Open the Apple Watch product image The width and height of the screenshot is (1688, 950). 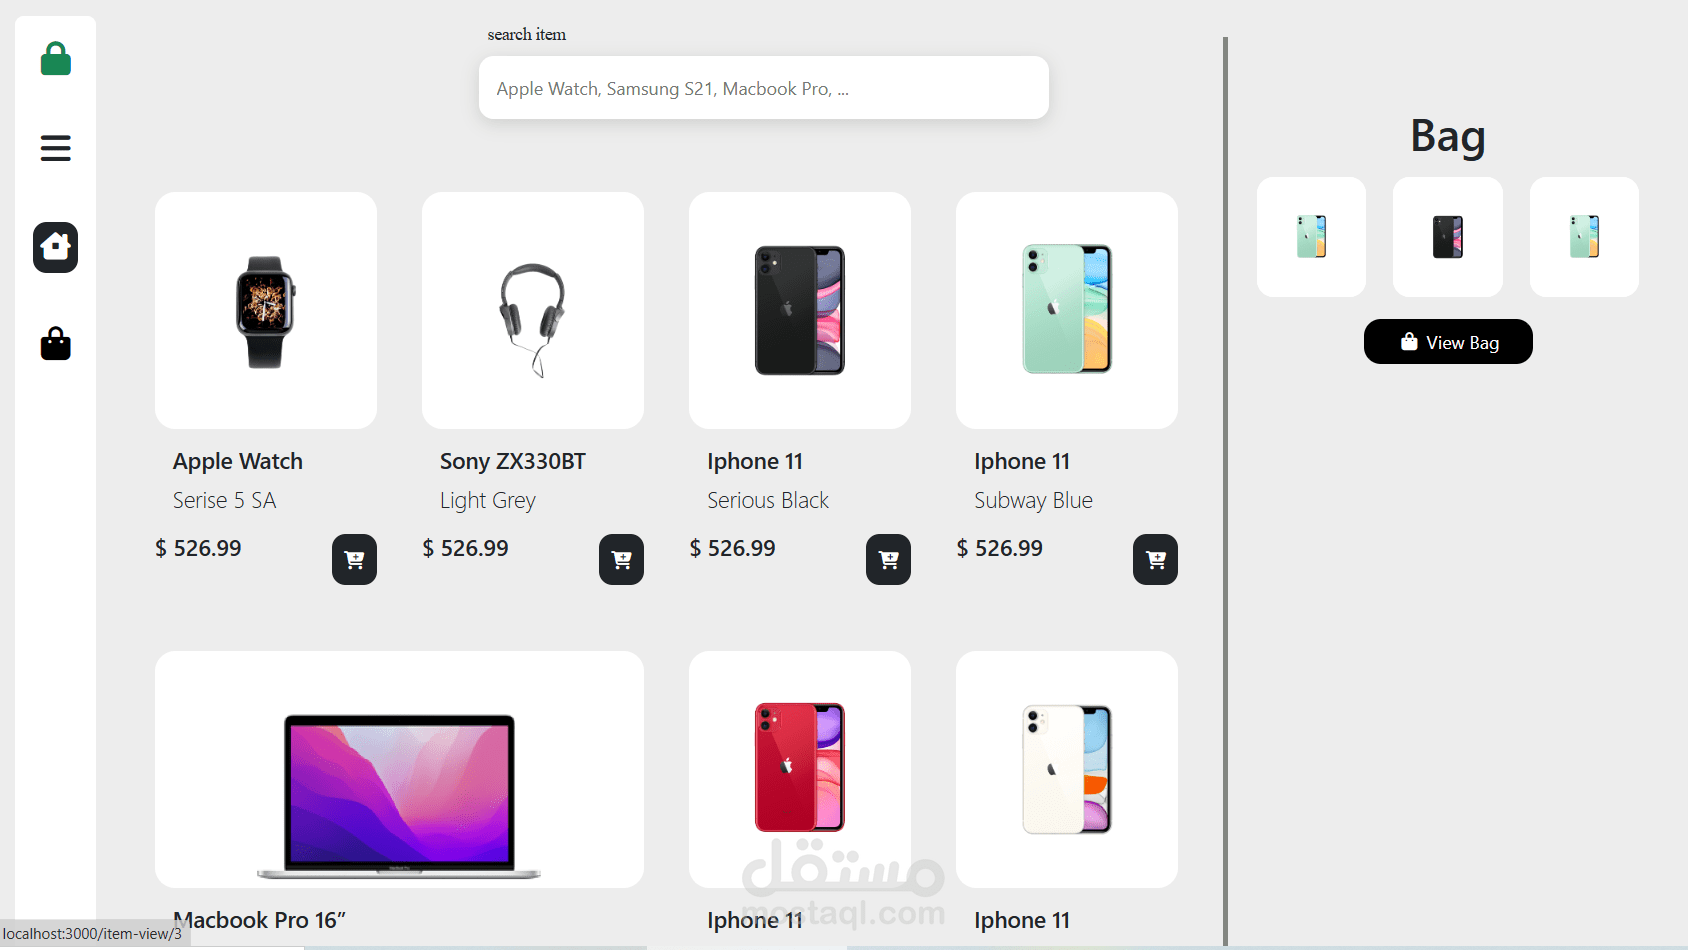(x=266, y=311)
